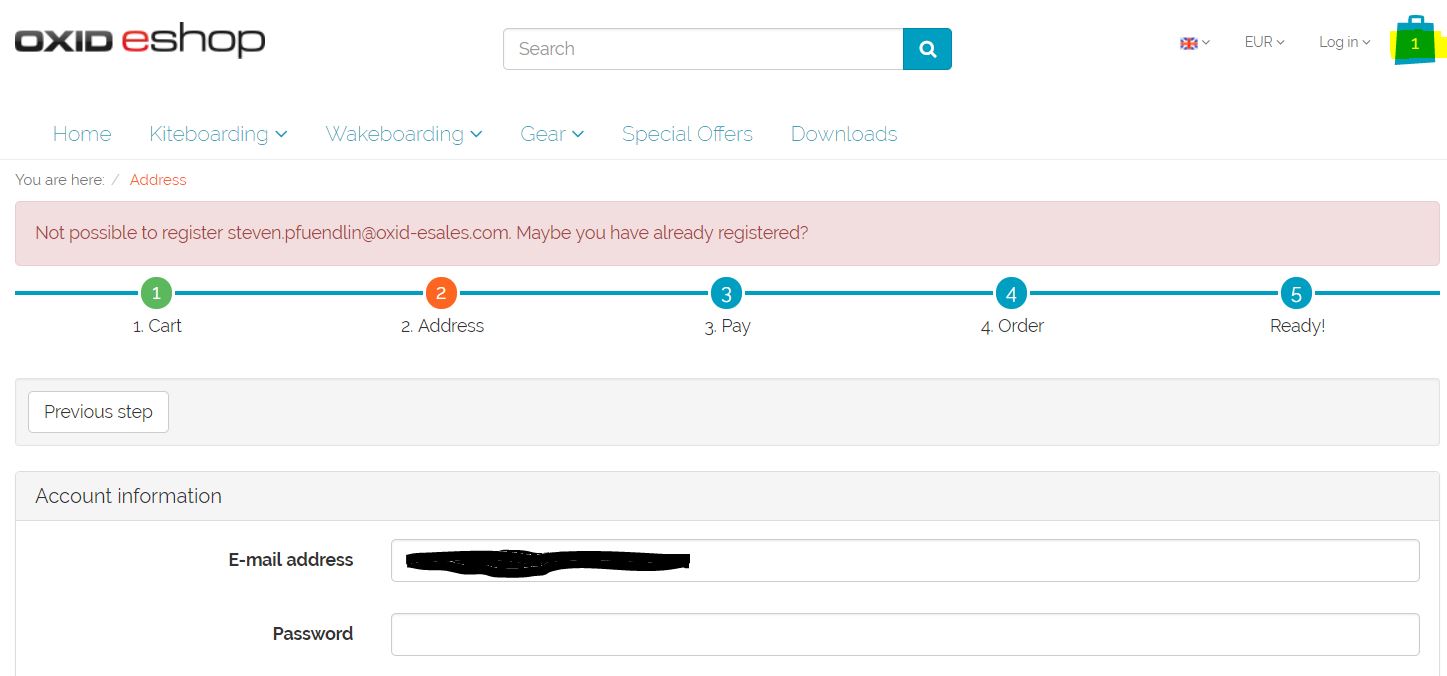The width and height of the screenshot is (1447, 676).
Task: Click the step 4 Order circle
Action: (1011, 293)
